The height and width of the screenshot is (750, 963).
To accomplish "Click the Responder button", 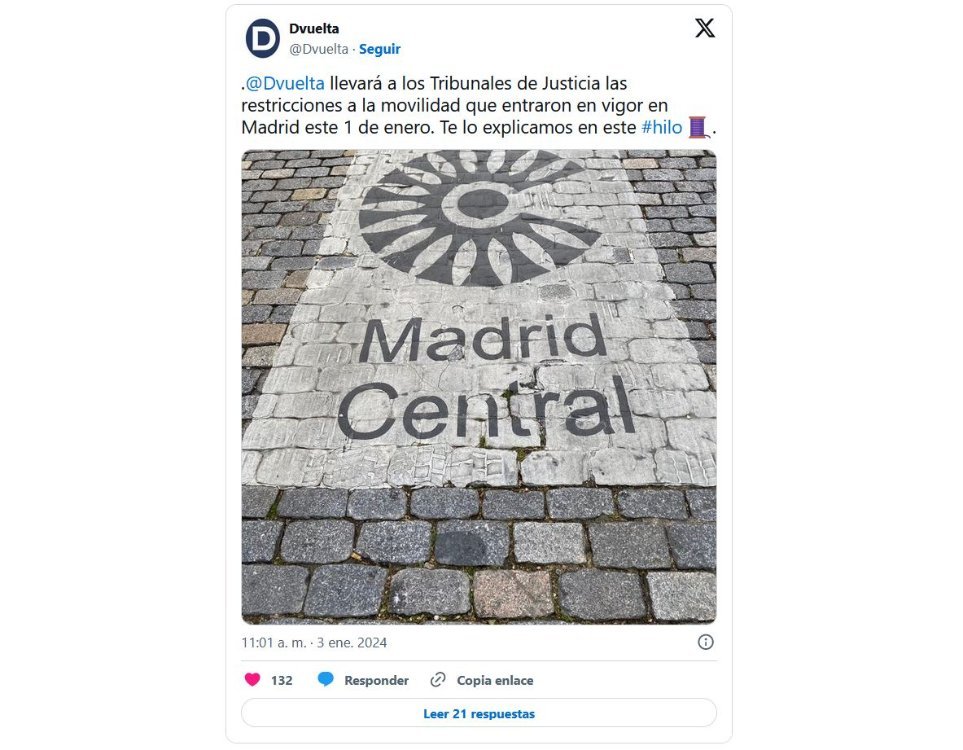I will click(x=376, y=681).
